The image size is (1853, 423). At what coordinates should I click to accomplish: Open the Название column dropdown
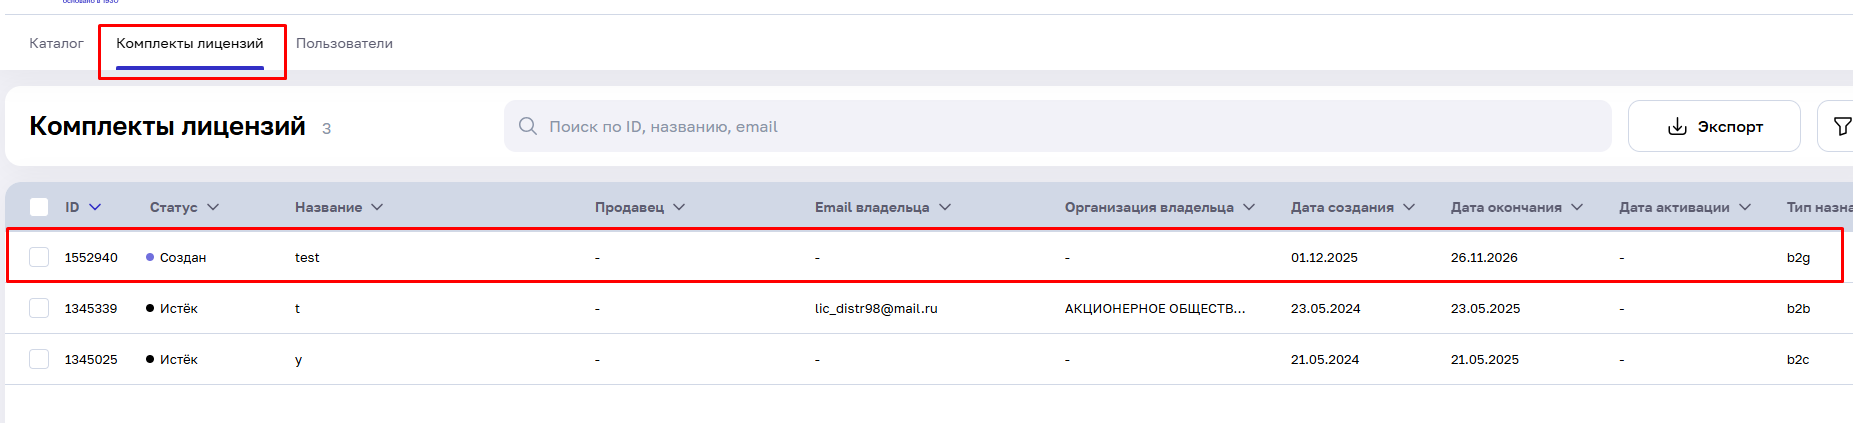(x=377, y=207)
